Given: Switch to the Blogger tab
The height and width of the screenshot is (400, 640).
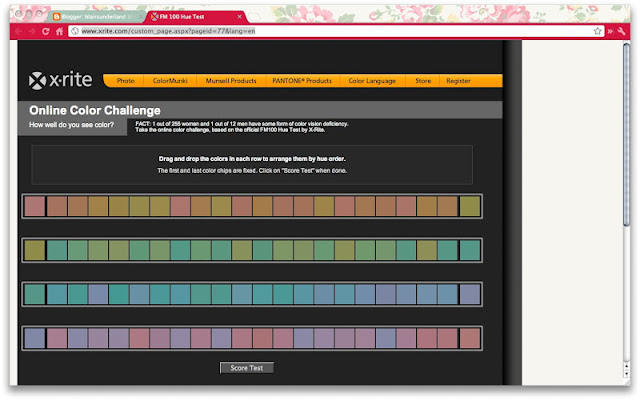Looking at the screenshot, I should click(96, 17).
